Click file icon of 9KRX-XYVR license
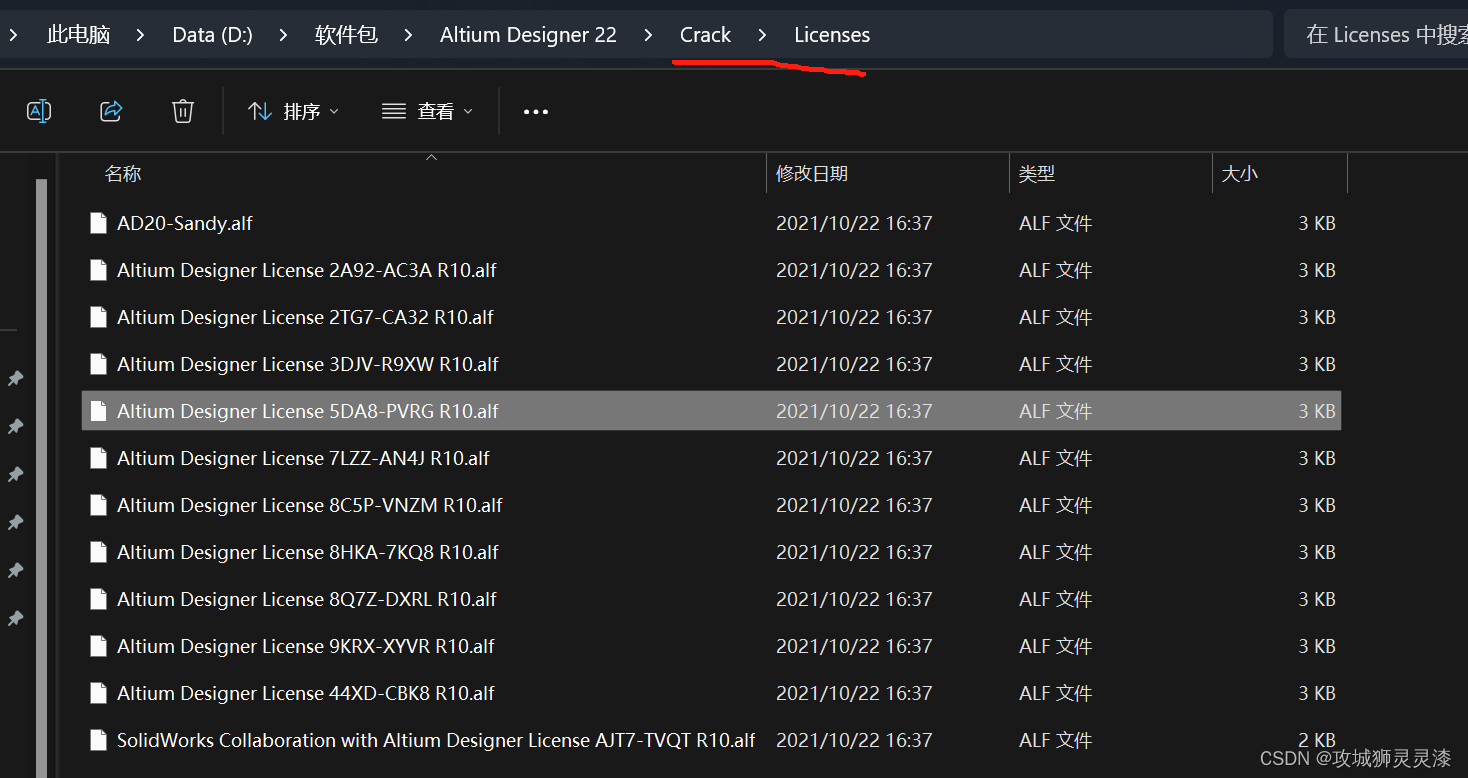This screenshot has width=1468, height=778. pyautogui.click(x=98, y=646)
